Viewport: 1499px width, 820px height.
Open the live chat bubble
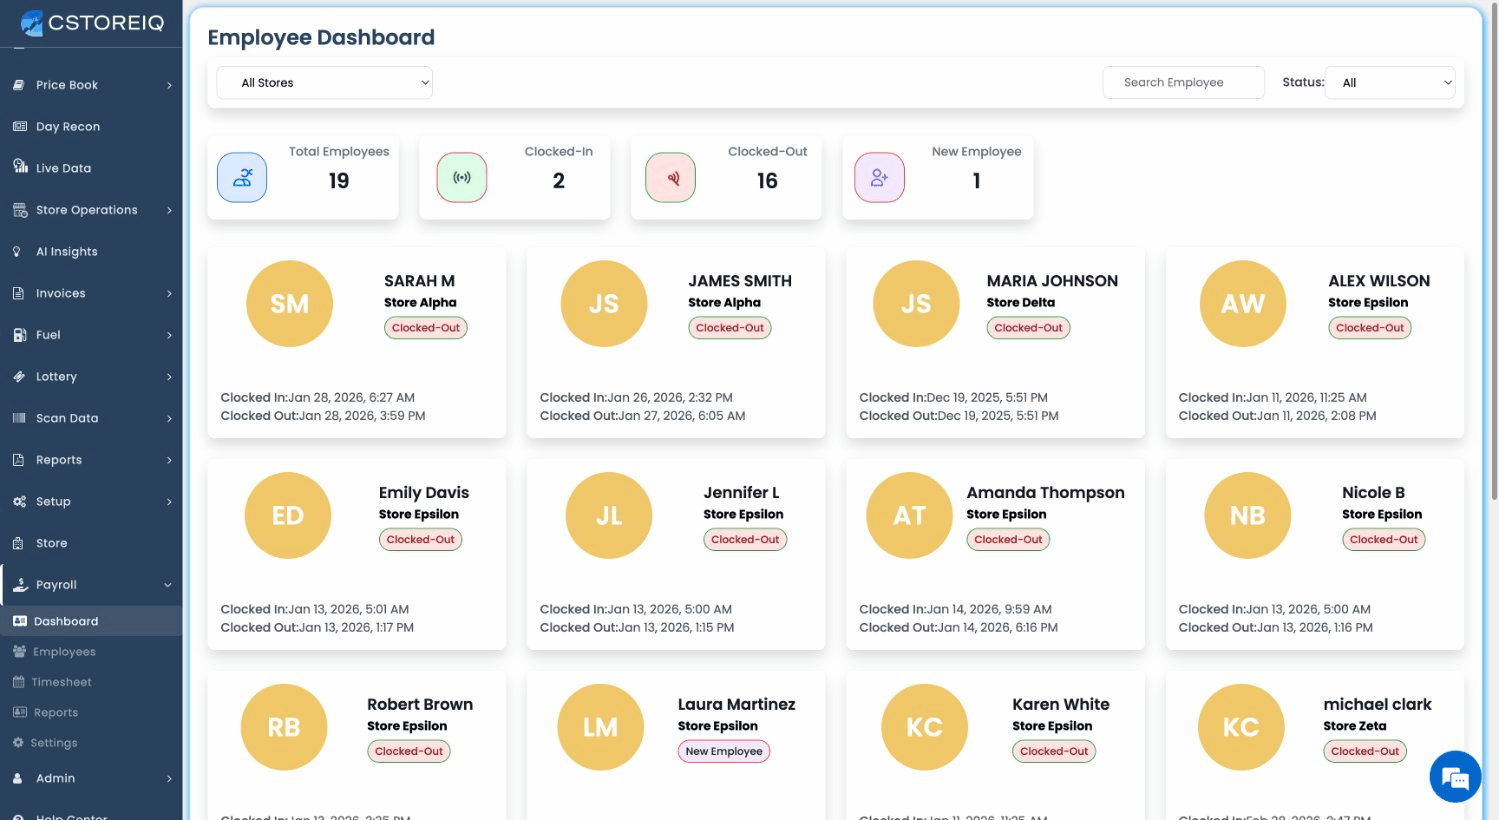click(x=1454, y=777)
